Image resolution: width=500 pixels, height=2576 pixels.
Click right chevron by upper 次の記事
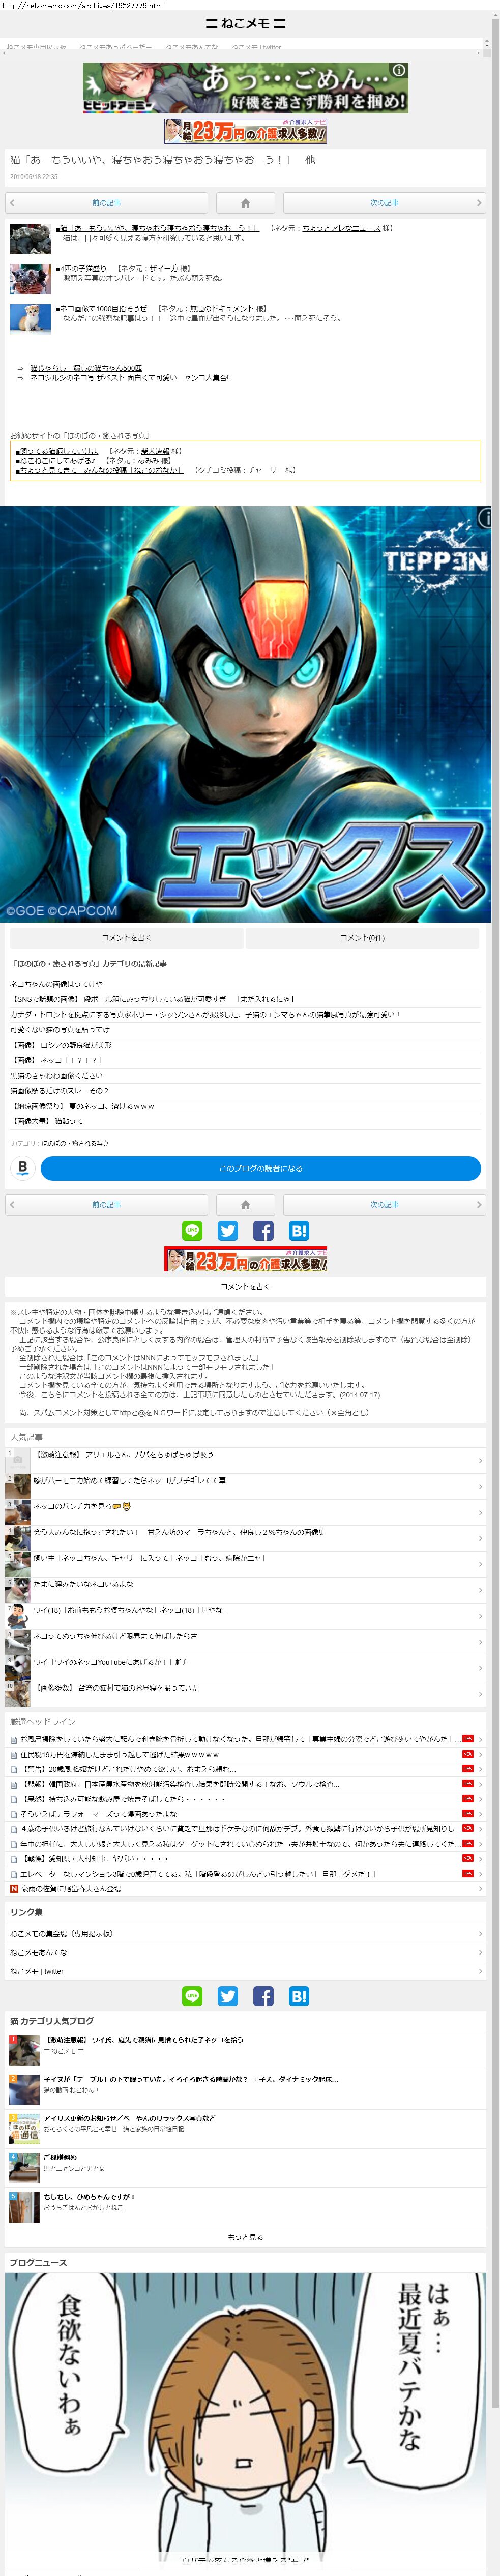[x=478, y=203]
